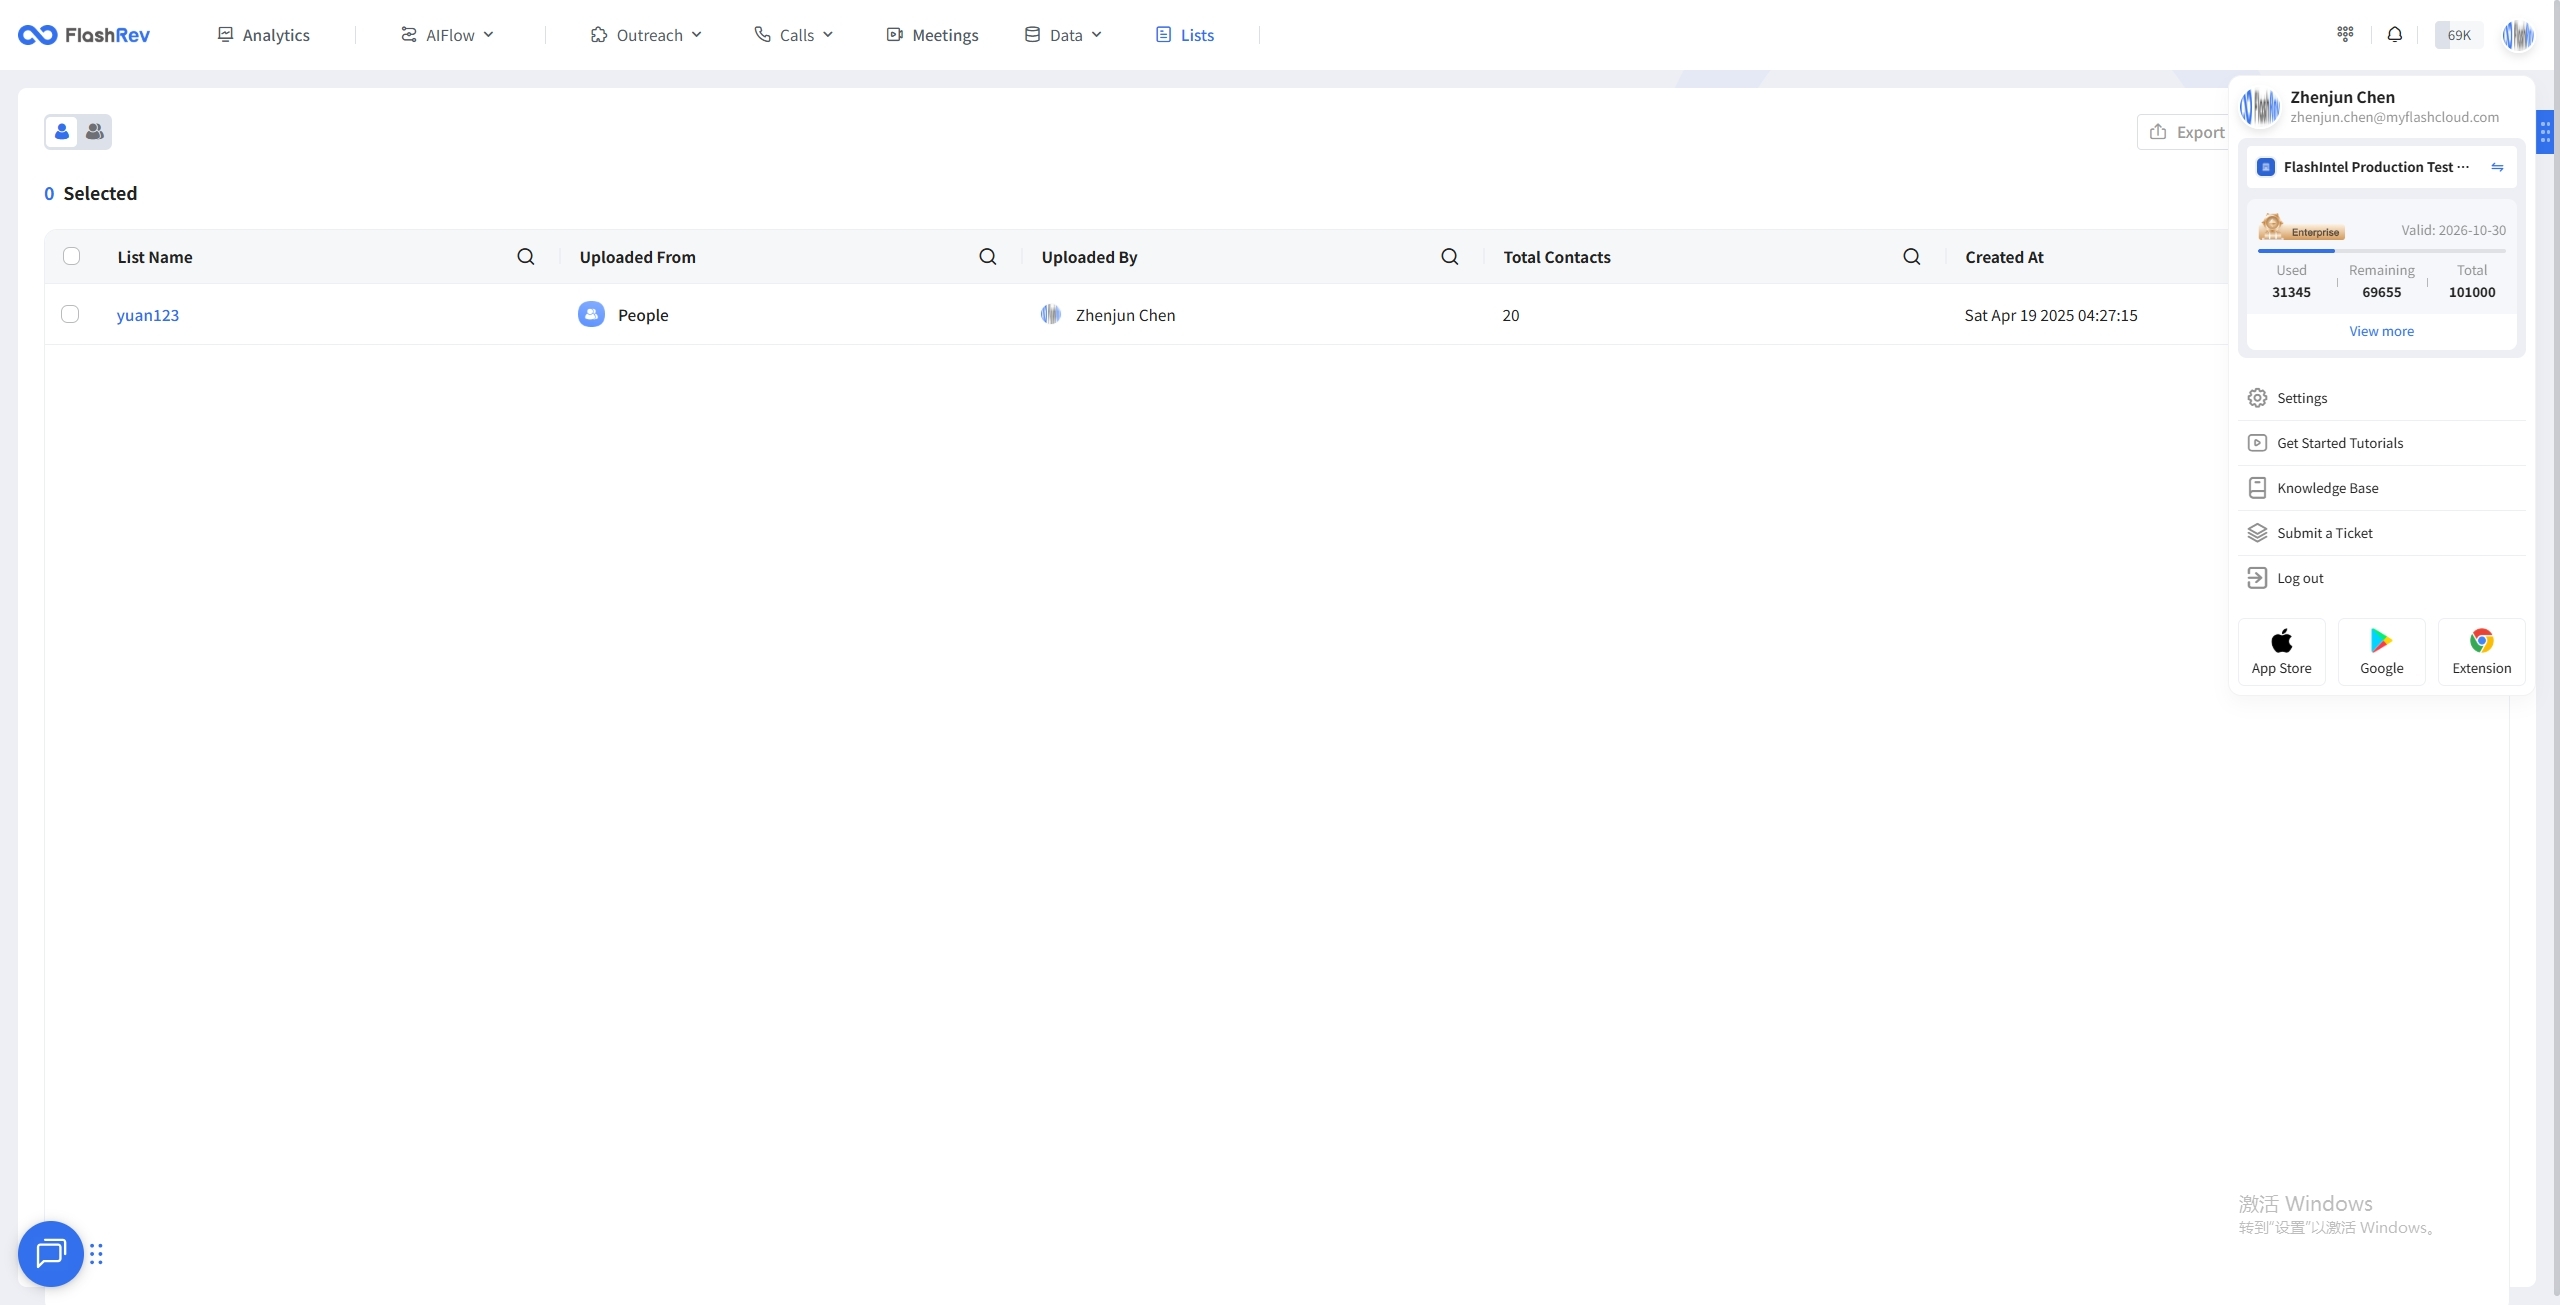Click the 69K credits badge
2560x1305 pixels.
pos(2459,35)
